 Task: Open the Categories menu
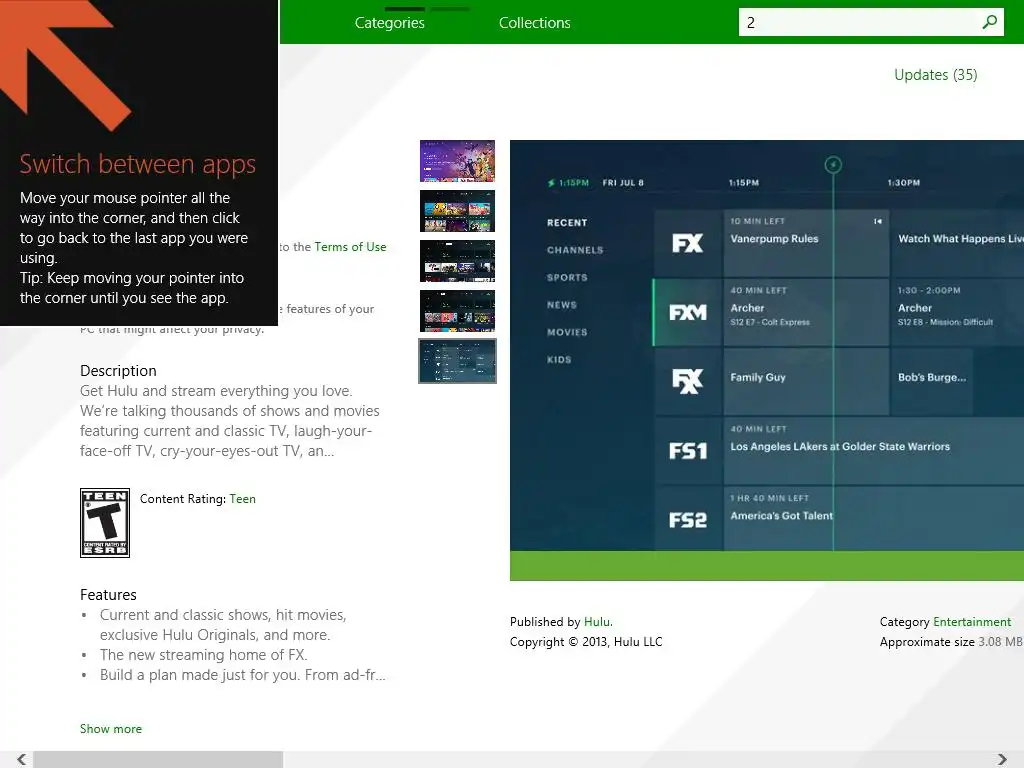coord(389,23)
